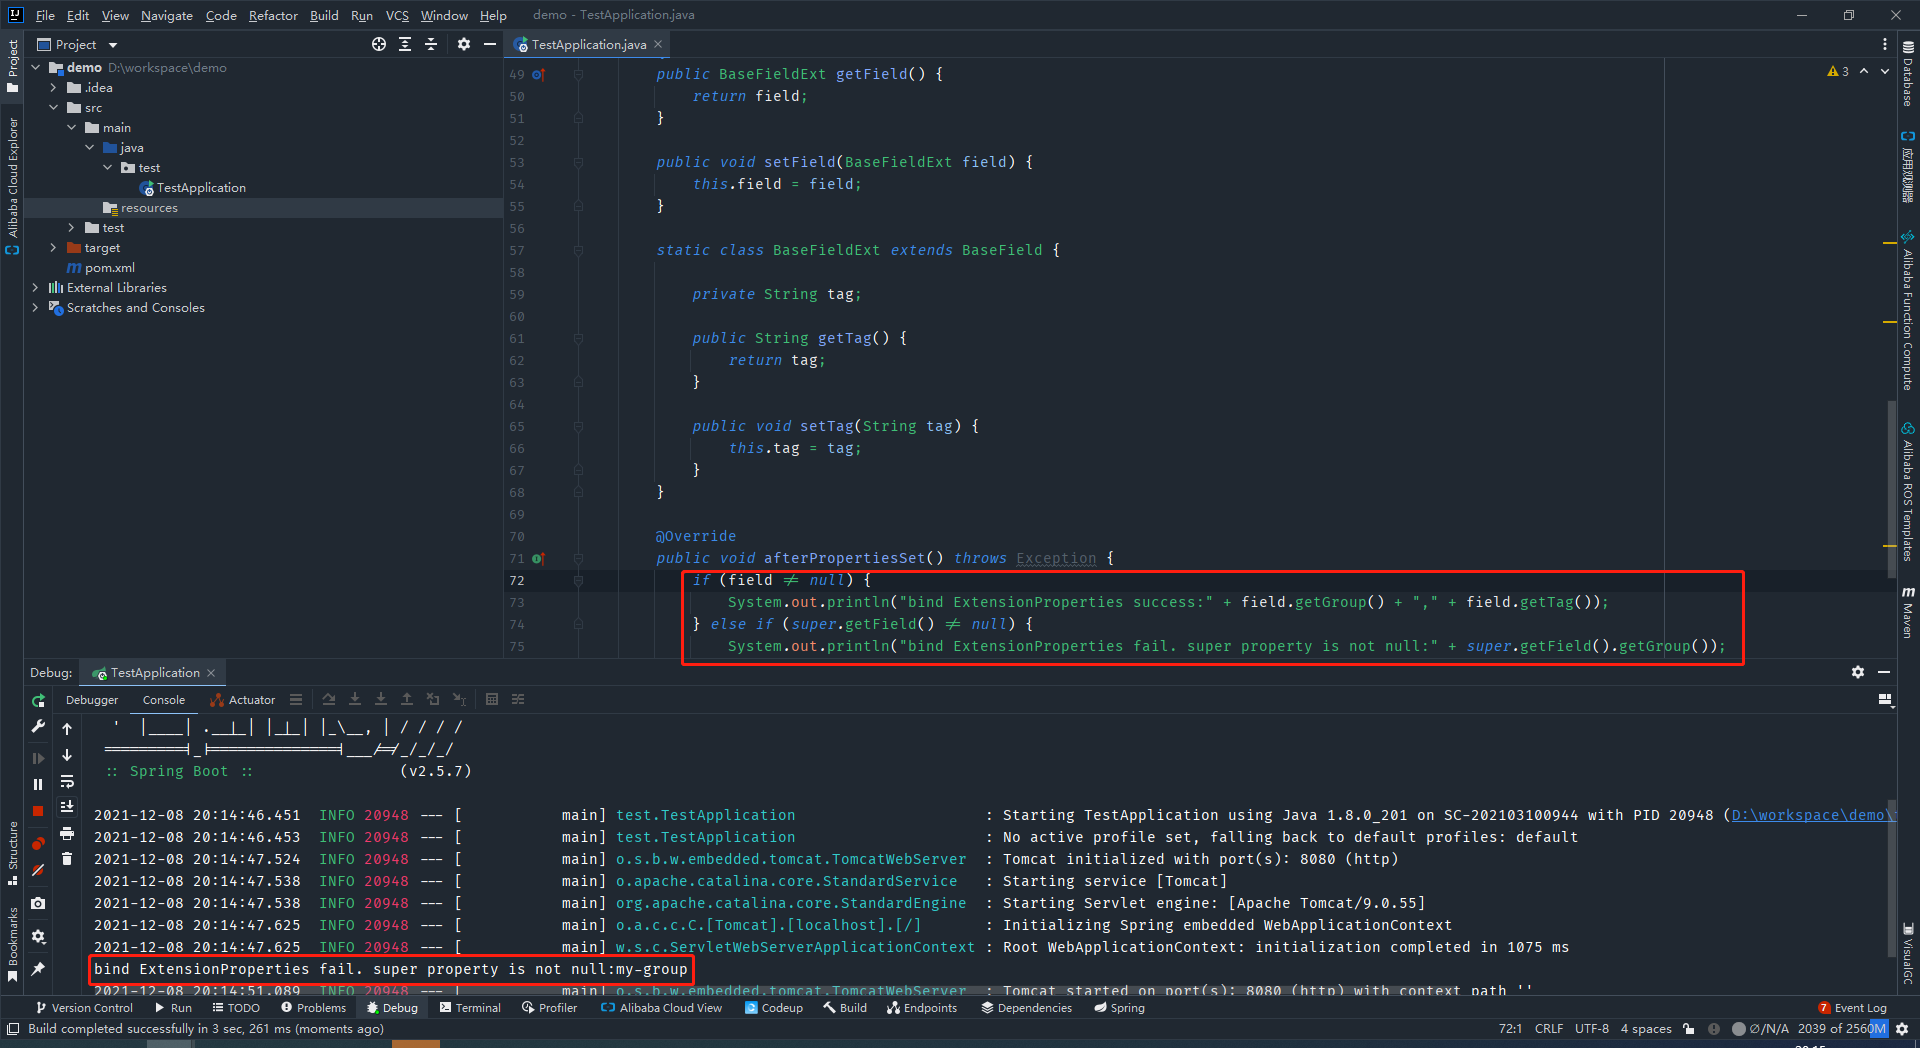
Task: Expand External Libraries node
Action: click(36, 288)
